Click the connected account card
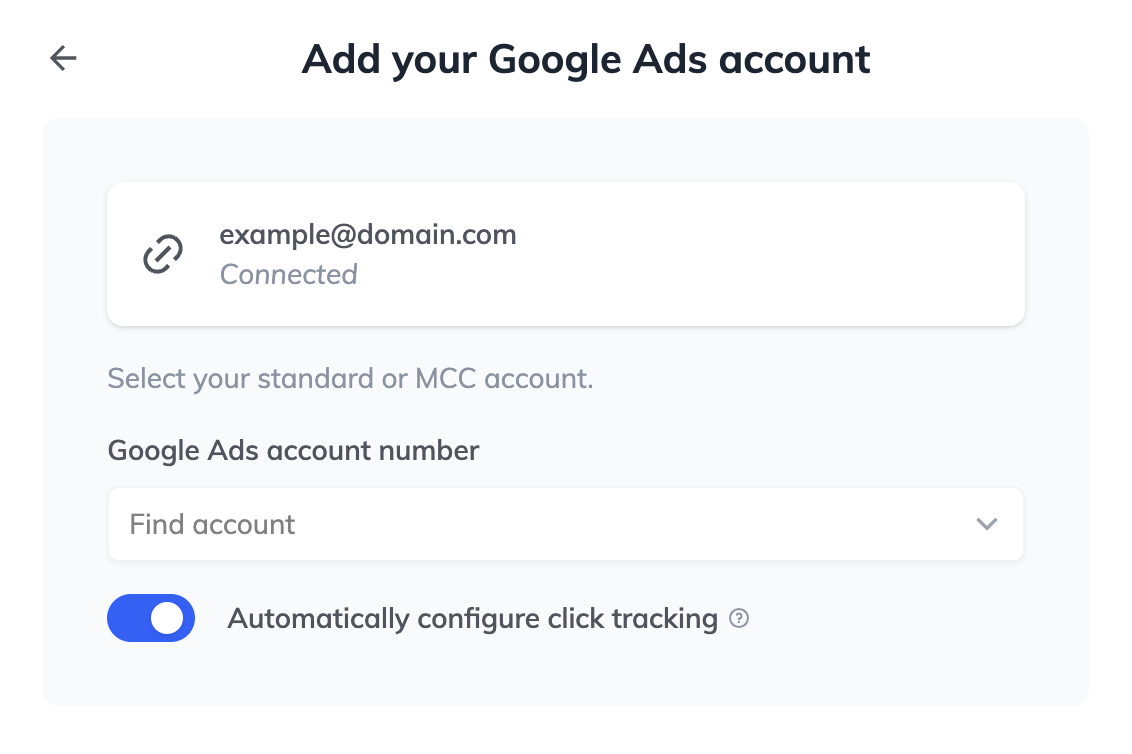 (x=565, y=254)
